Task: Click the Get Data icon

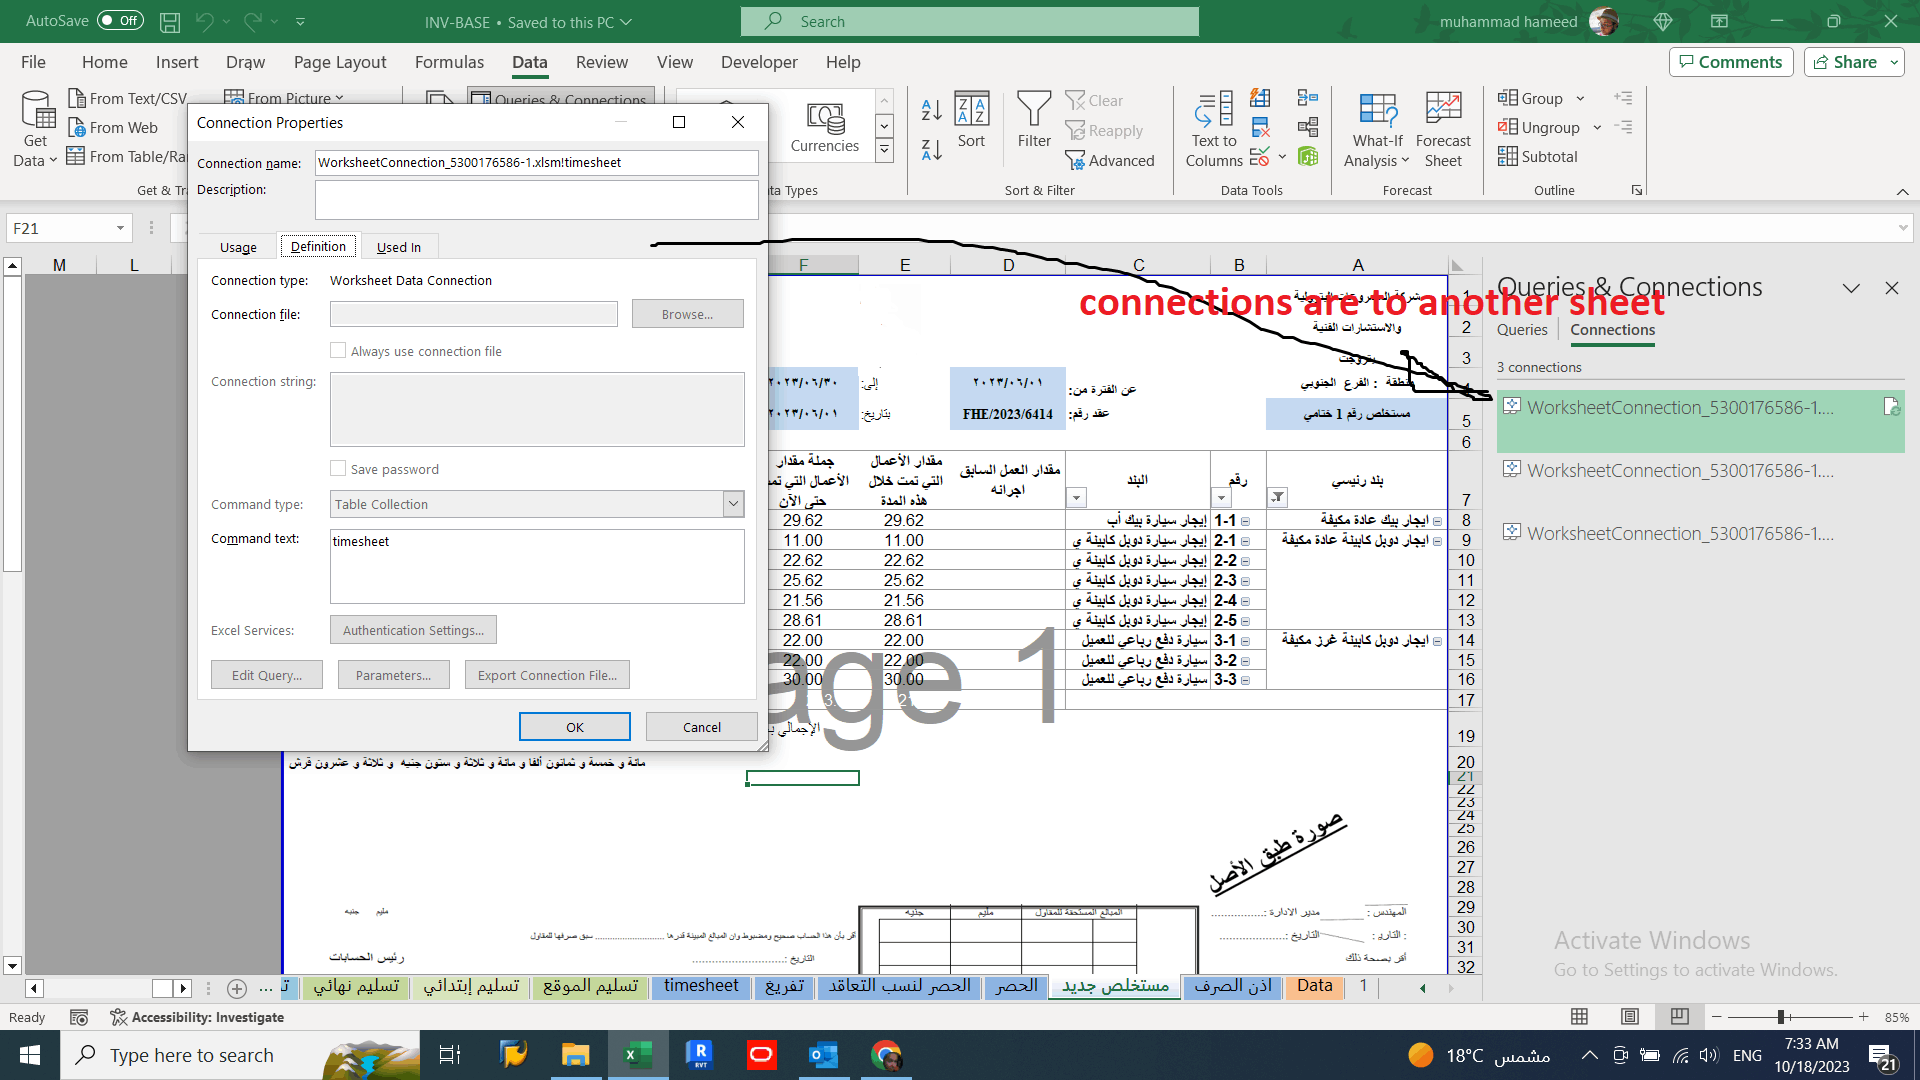Action: [36, 130]
